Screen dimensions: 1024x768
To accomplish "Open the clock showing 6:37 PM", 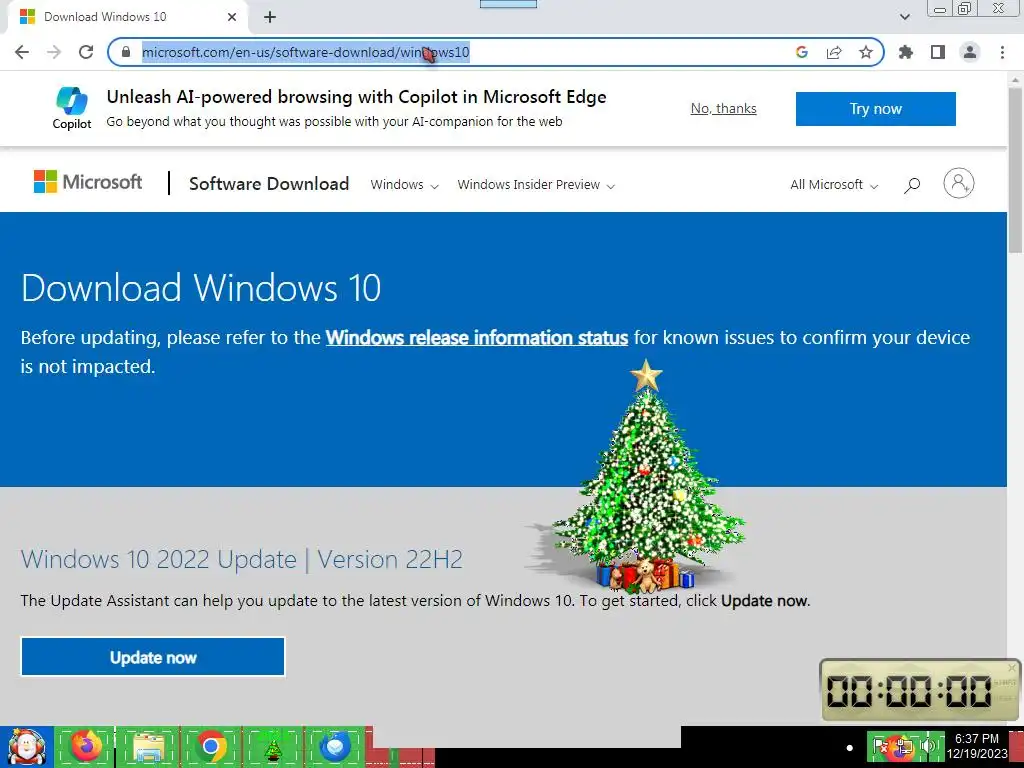I will tap(977, 746).
